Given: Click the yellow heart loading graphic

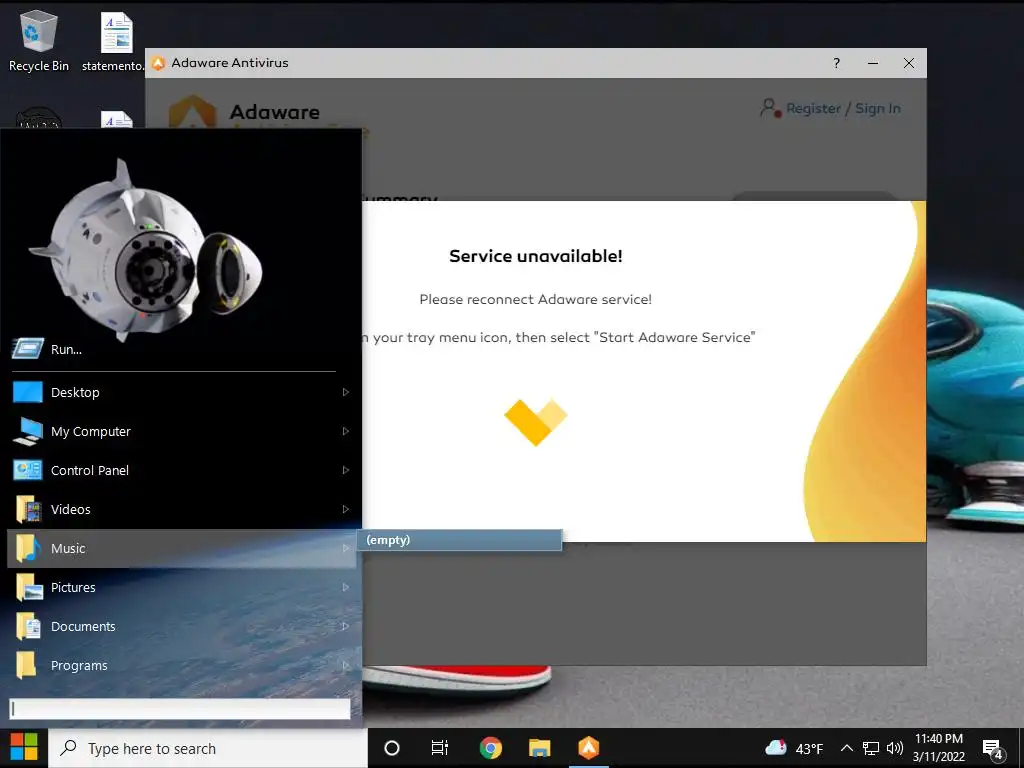Looking at the screenshot, I should (536, 423).
